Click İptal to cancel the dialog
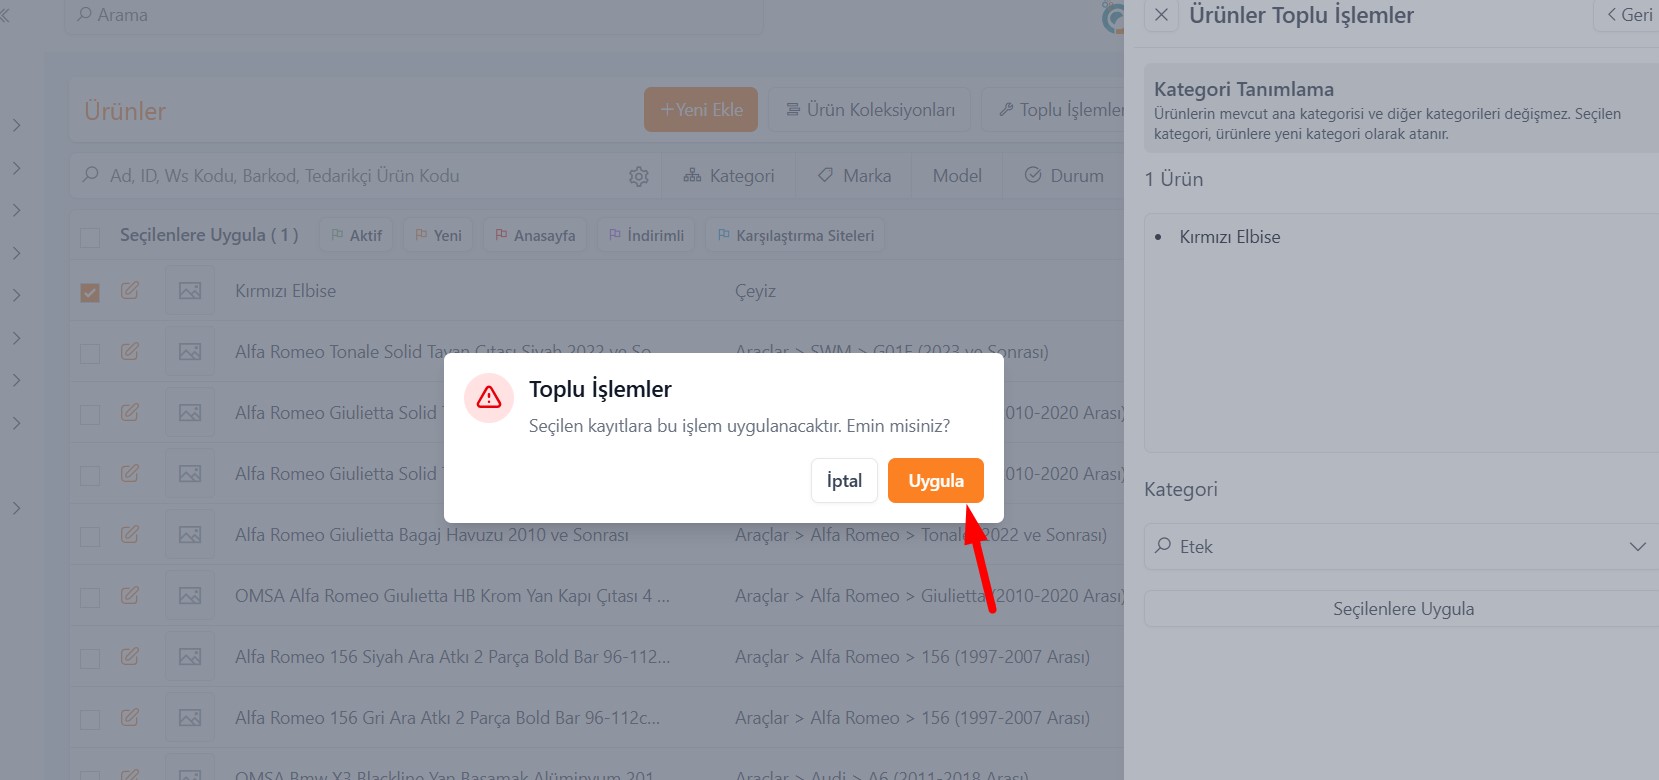Screen dimensions: 1659x780 point(844,481)
